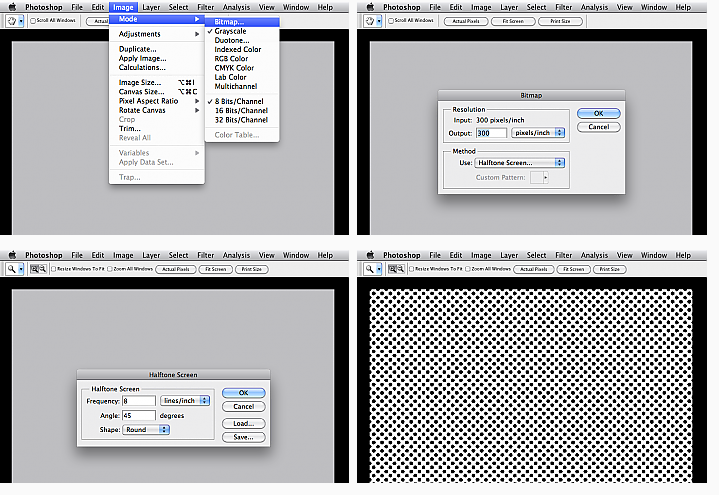Click Frequency field in Halftone Screen dialog
This screenshot has height=495, width=719.
tap(139, 401)
